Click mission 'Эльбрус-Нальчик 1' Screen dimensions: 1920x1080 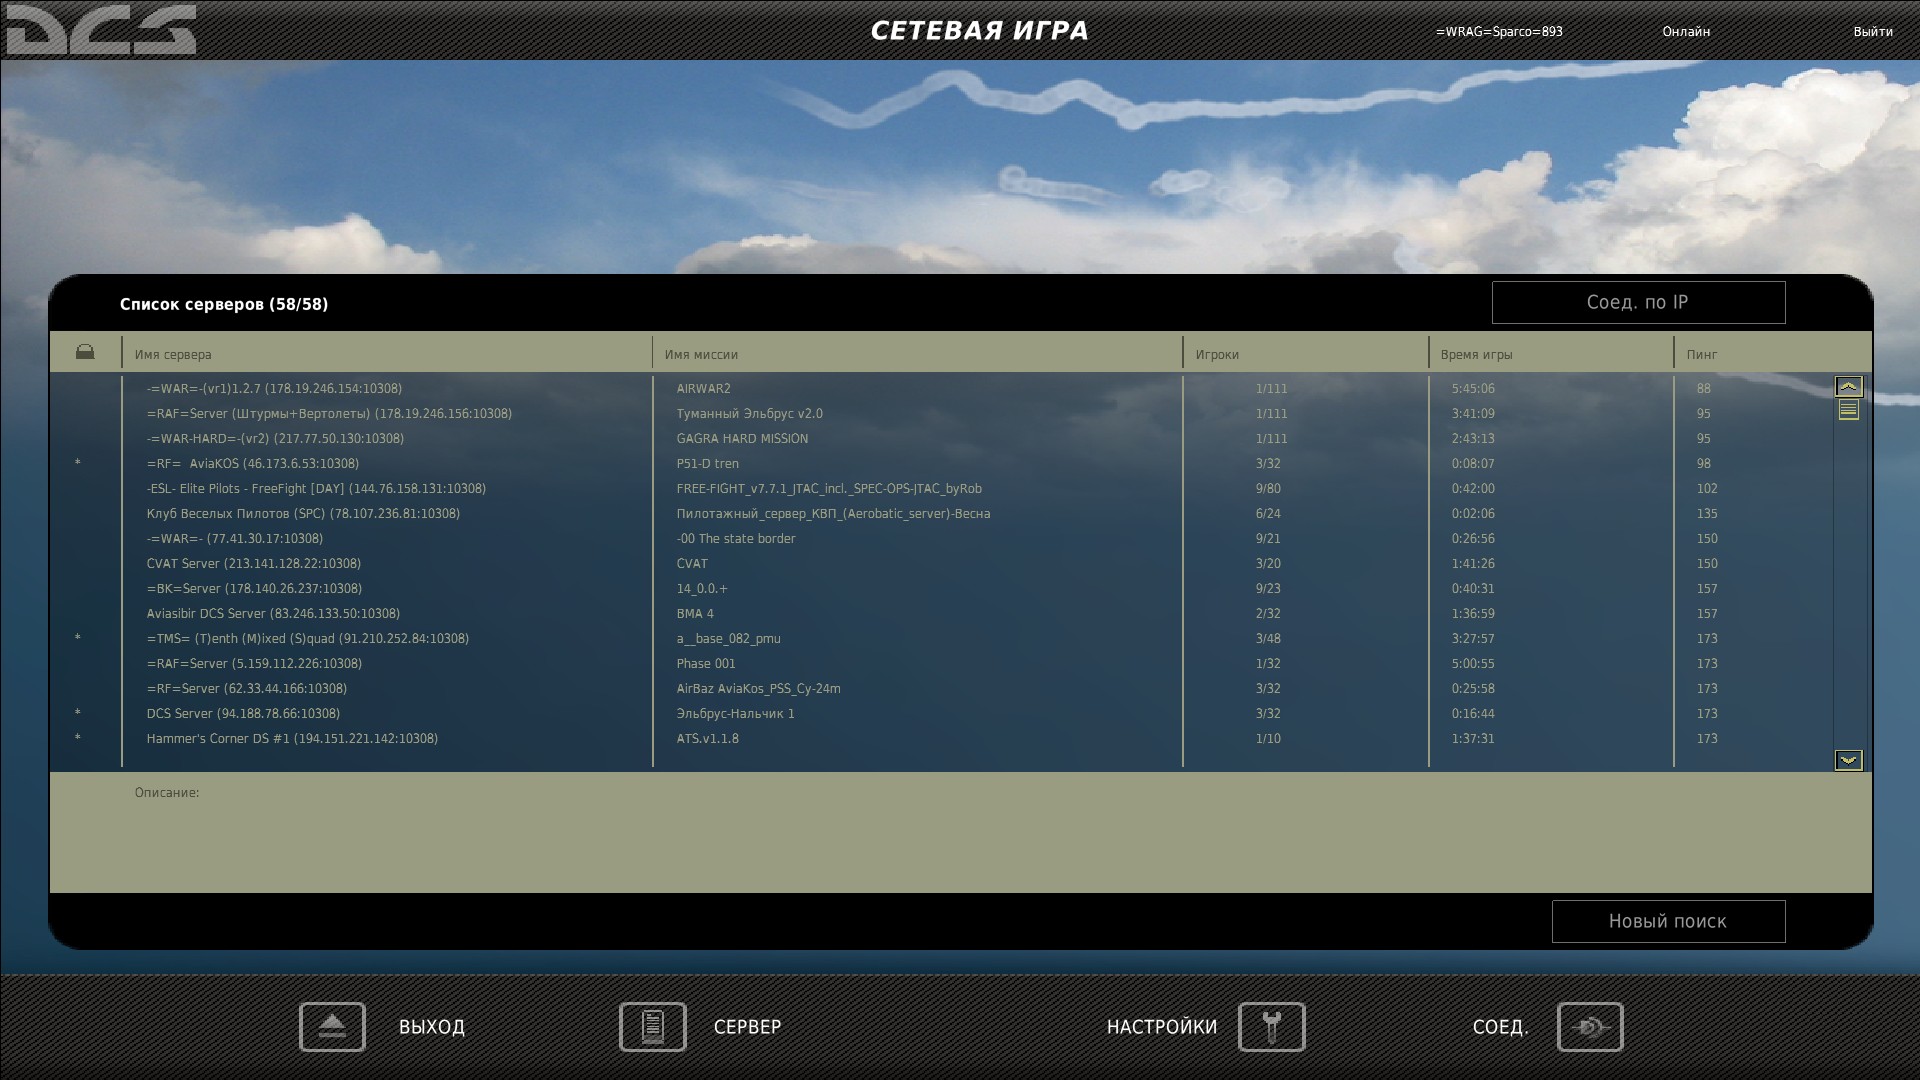point(735,713)
